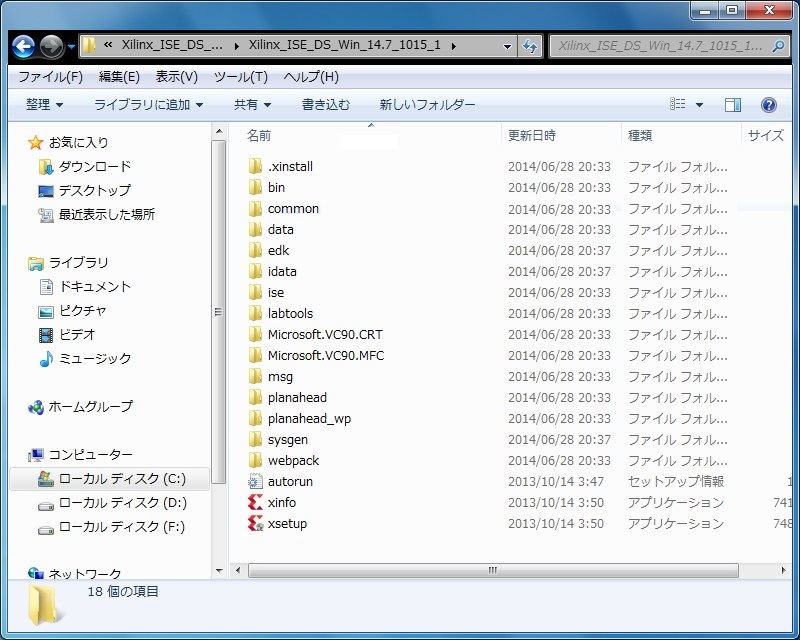
Task: Toggle the preview pane icon
Action: (x=733, y=105)
